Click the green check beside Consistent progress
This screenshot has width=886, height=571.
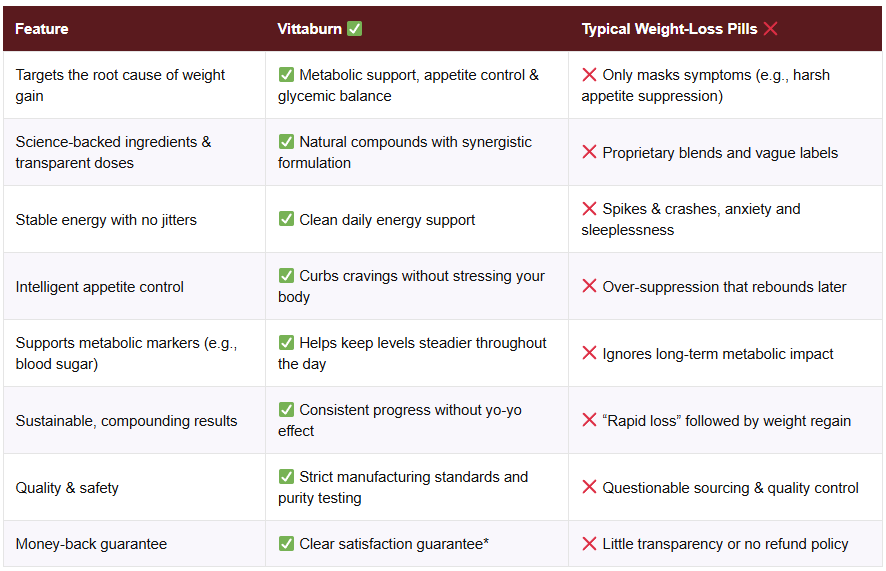point(286,410)
